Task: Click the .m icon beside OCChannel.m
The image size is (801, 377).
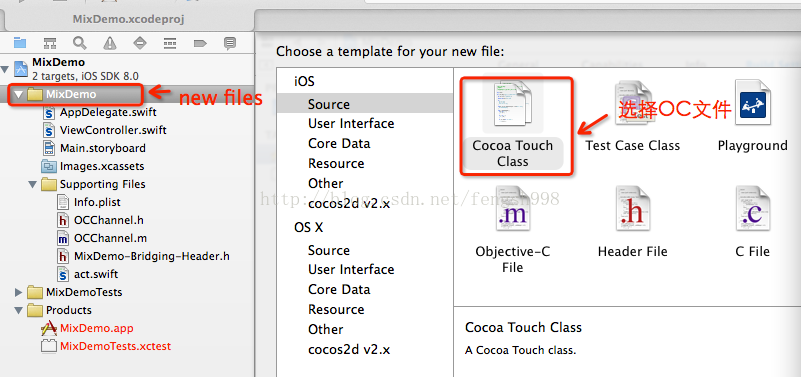Action: 63,238
